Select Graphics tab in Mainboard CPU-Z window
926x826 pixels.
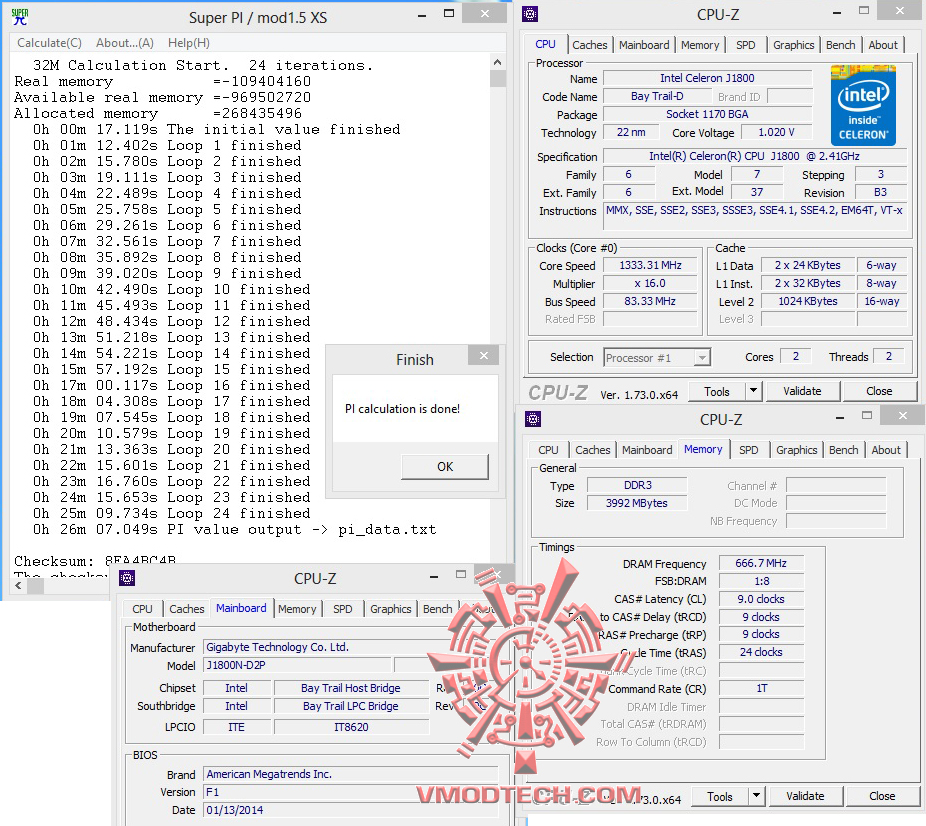click(x=390, y=609)
